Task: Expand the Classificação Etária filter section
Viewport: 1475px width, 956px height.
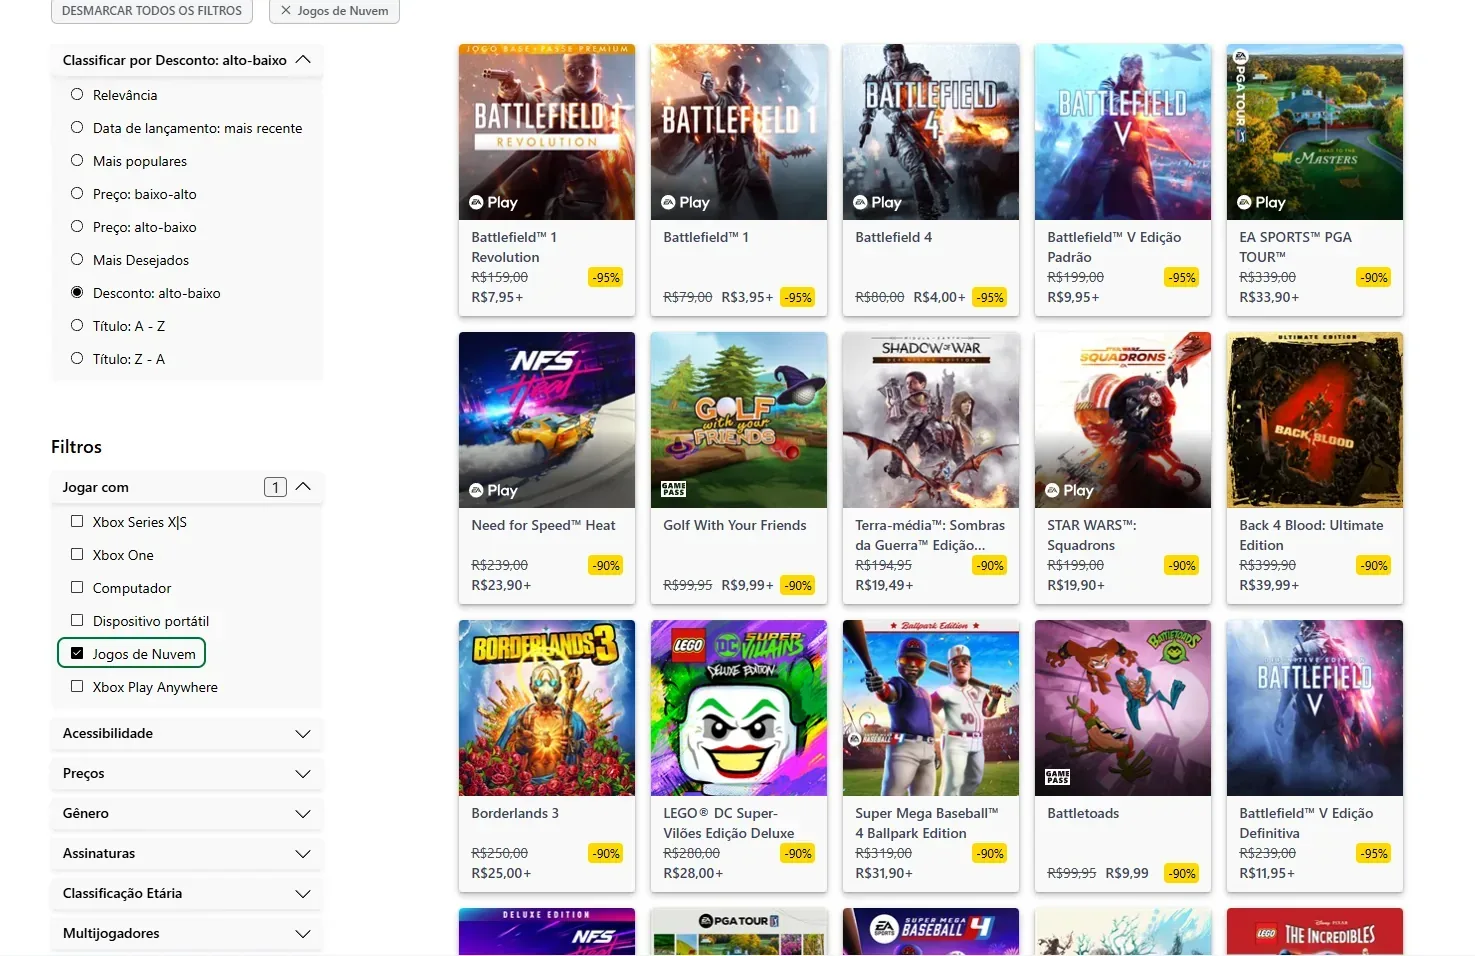Action: (x=187, y=893)
